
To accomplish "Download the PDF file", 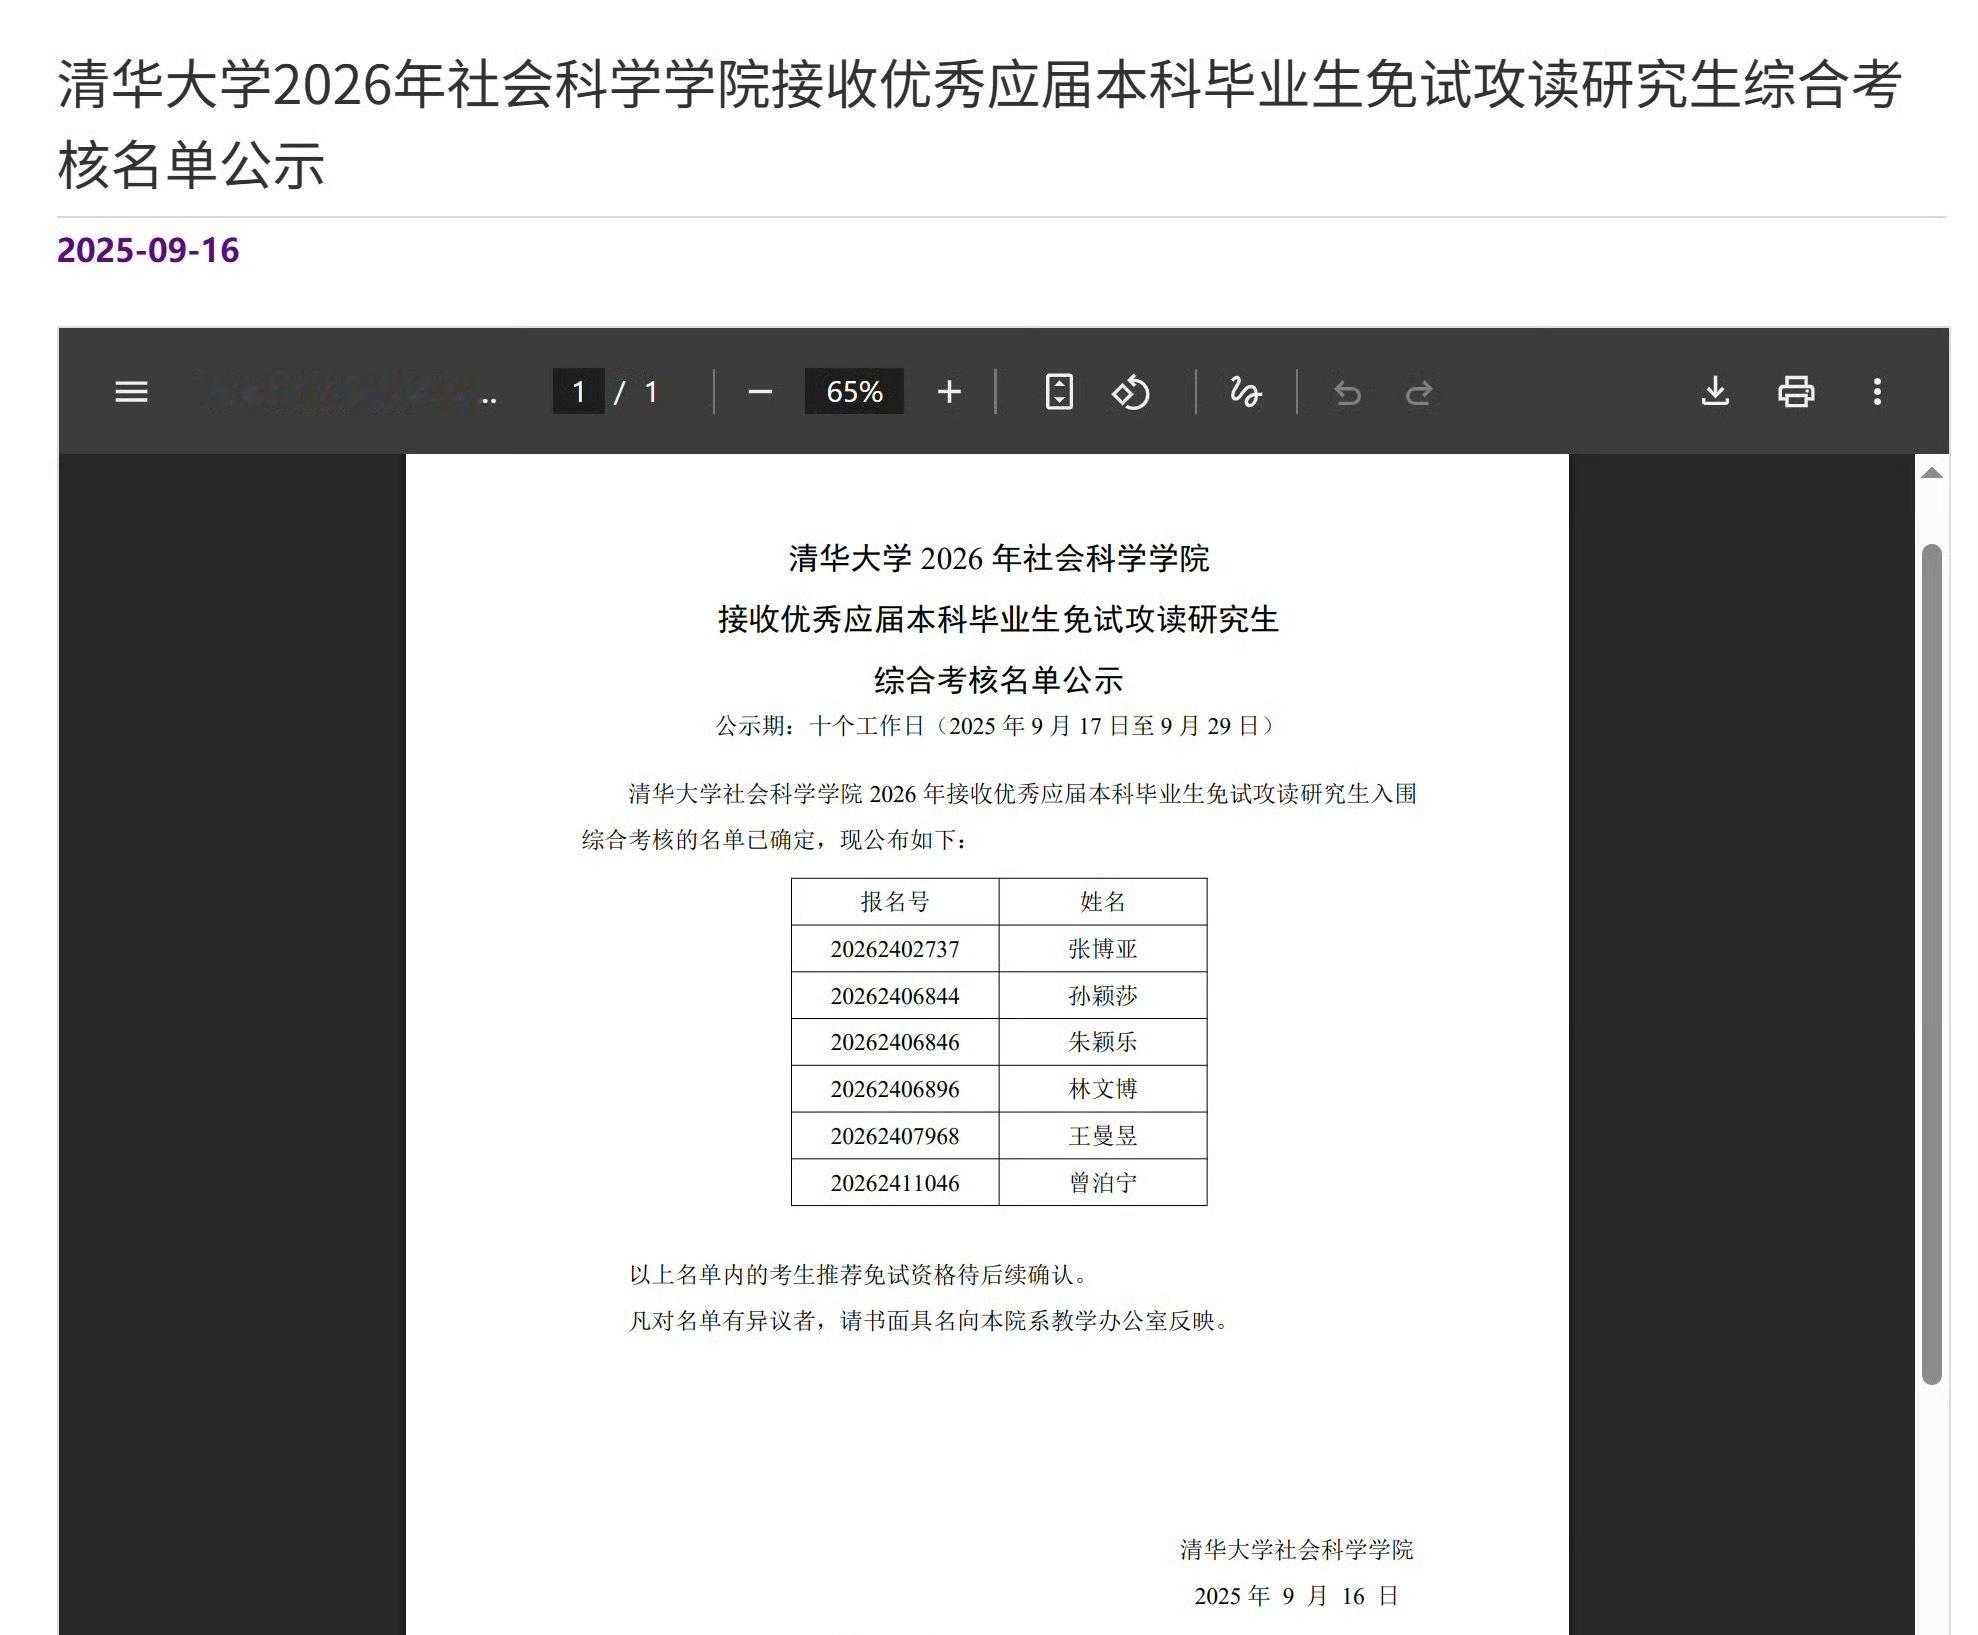I will [x=1715, y=391].
